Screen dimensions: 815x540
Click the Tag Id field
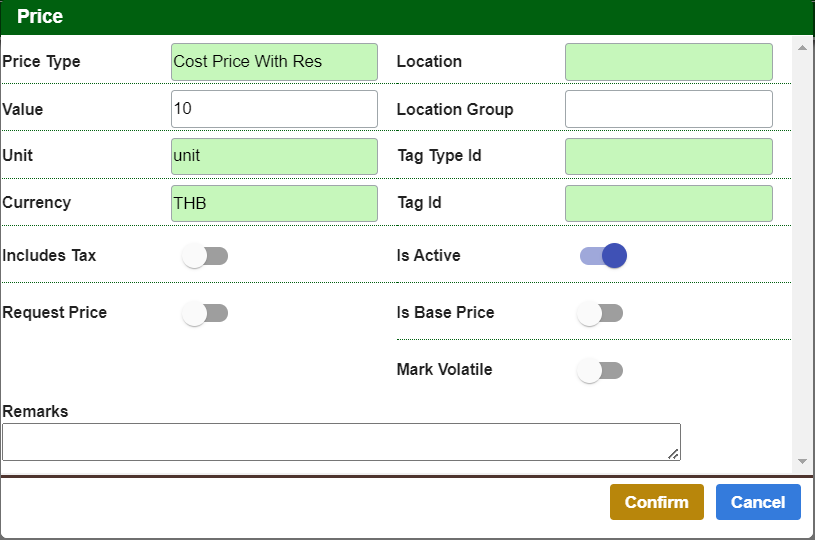coord(668,203)
